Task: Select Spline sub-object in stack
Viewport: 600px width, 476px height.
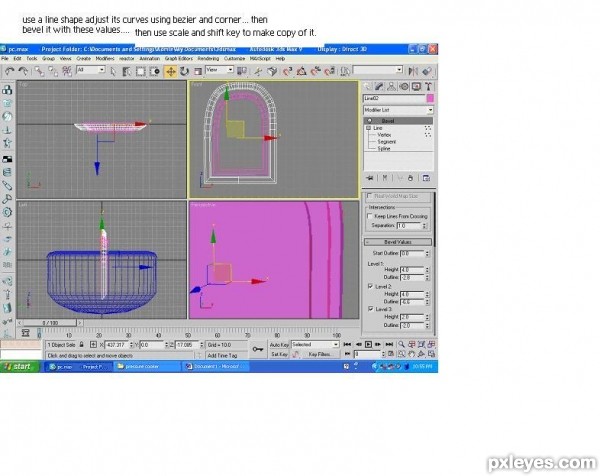Action: (384, 148)
